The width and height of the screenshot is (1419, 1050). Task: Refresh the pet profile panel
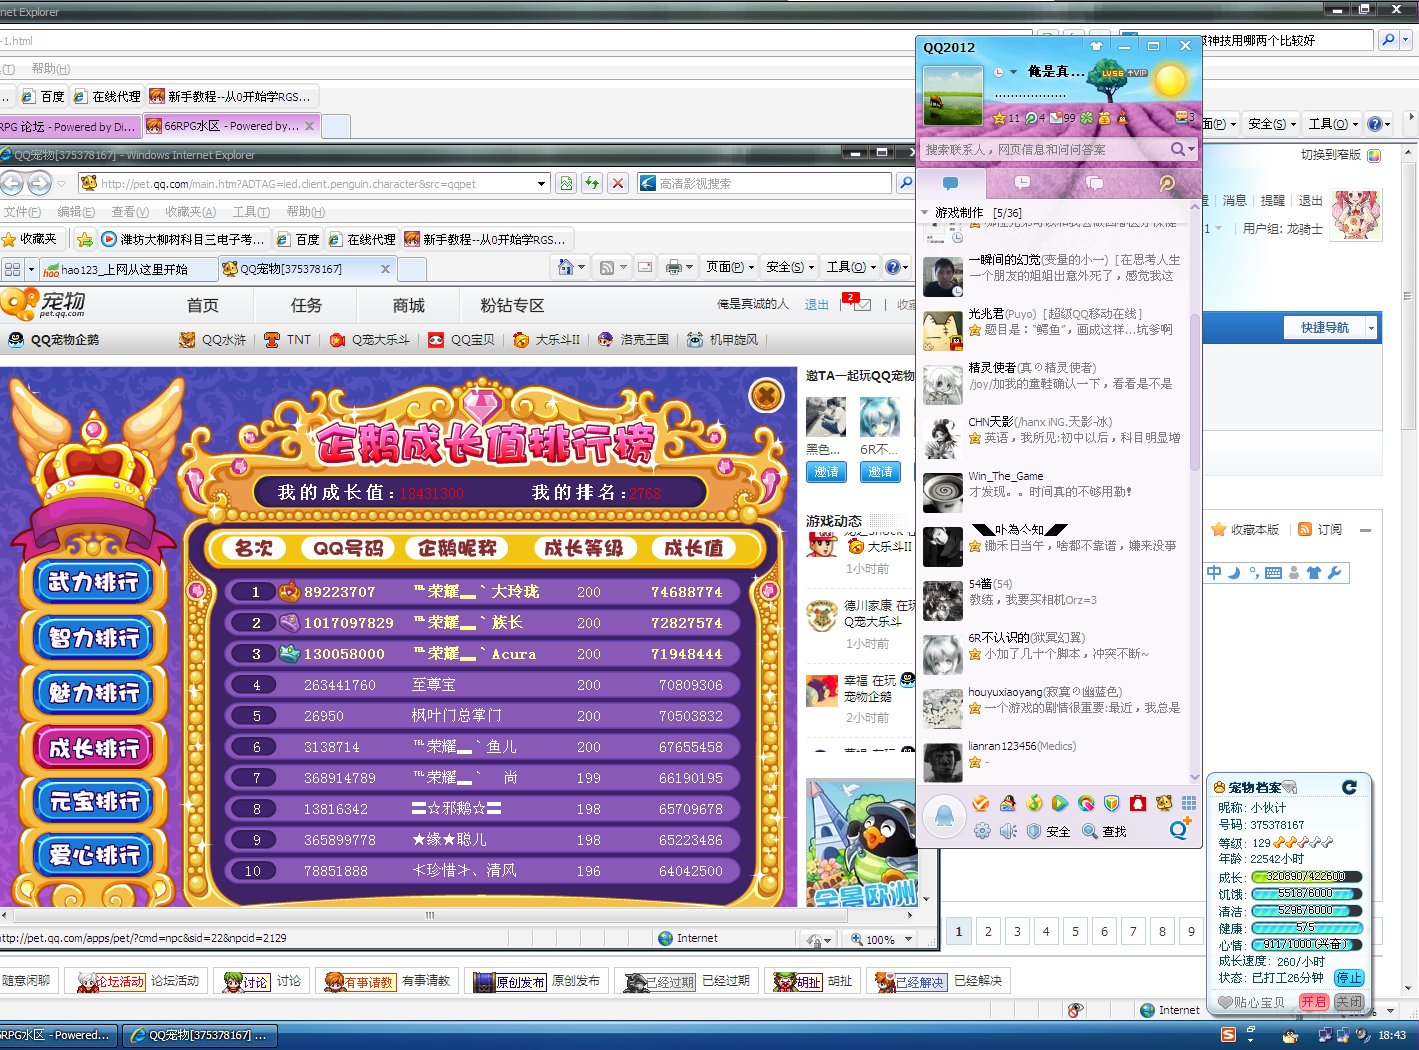(1349, 787)
